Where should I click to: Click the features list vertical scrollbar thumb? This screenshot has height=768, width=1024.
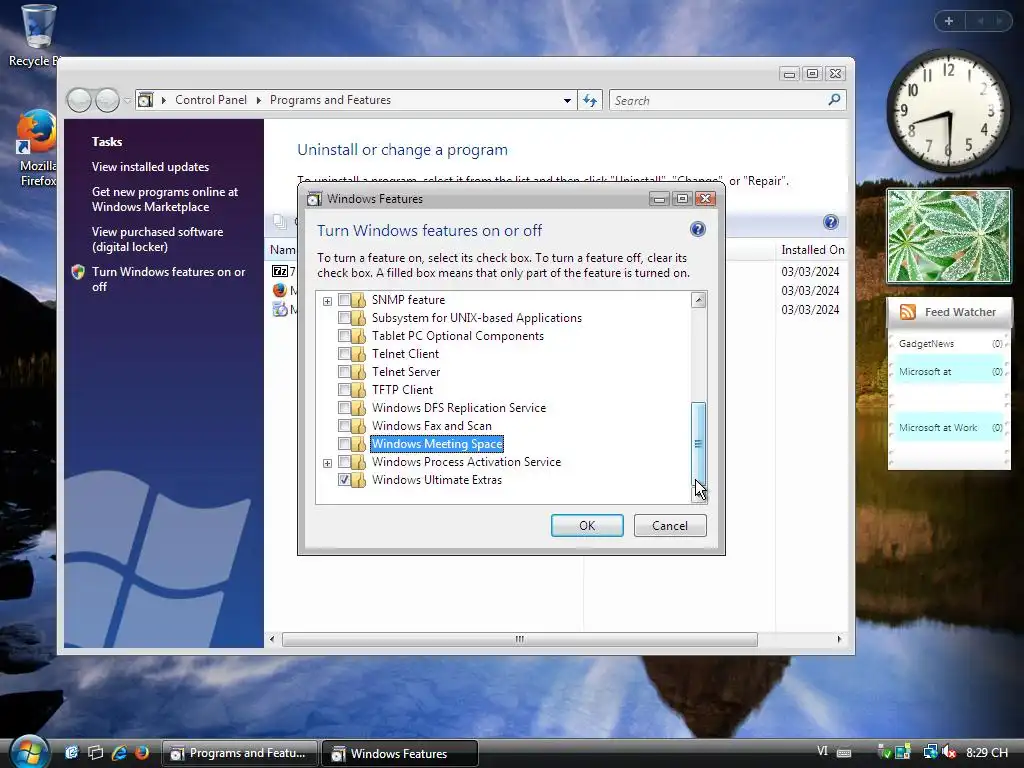coord(698,444)
